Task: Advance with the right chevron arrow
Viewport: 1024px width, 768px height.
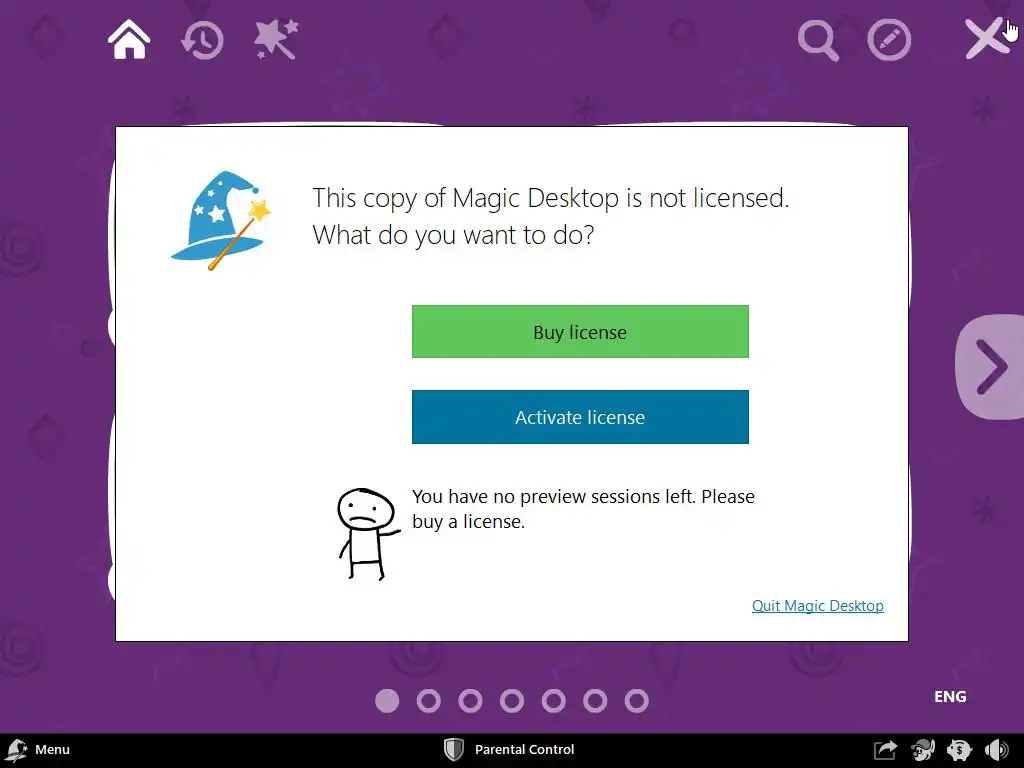Action: tap(991, 367)
